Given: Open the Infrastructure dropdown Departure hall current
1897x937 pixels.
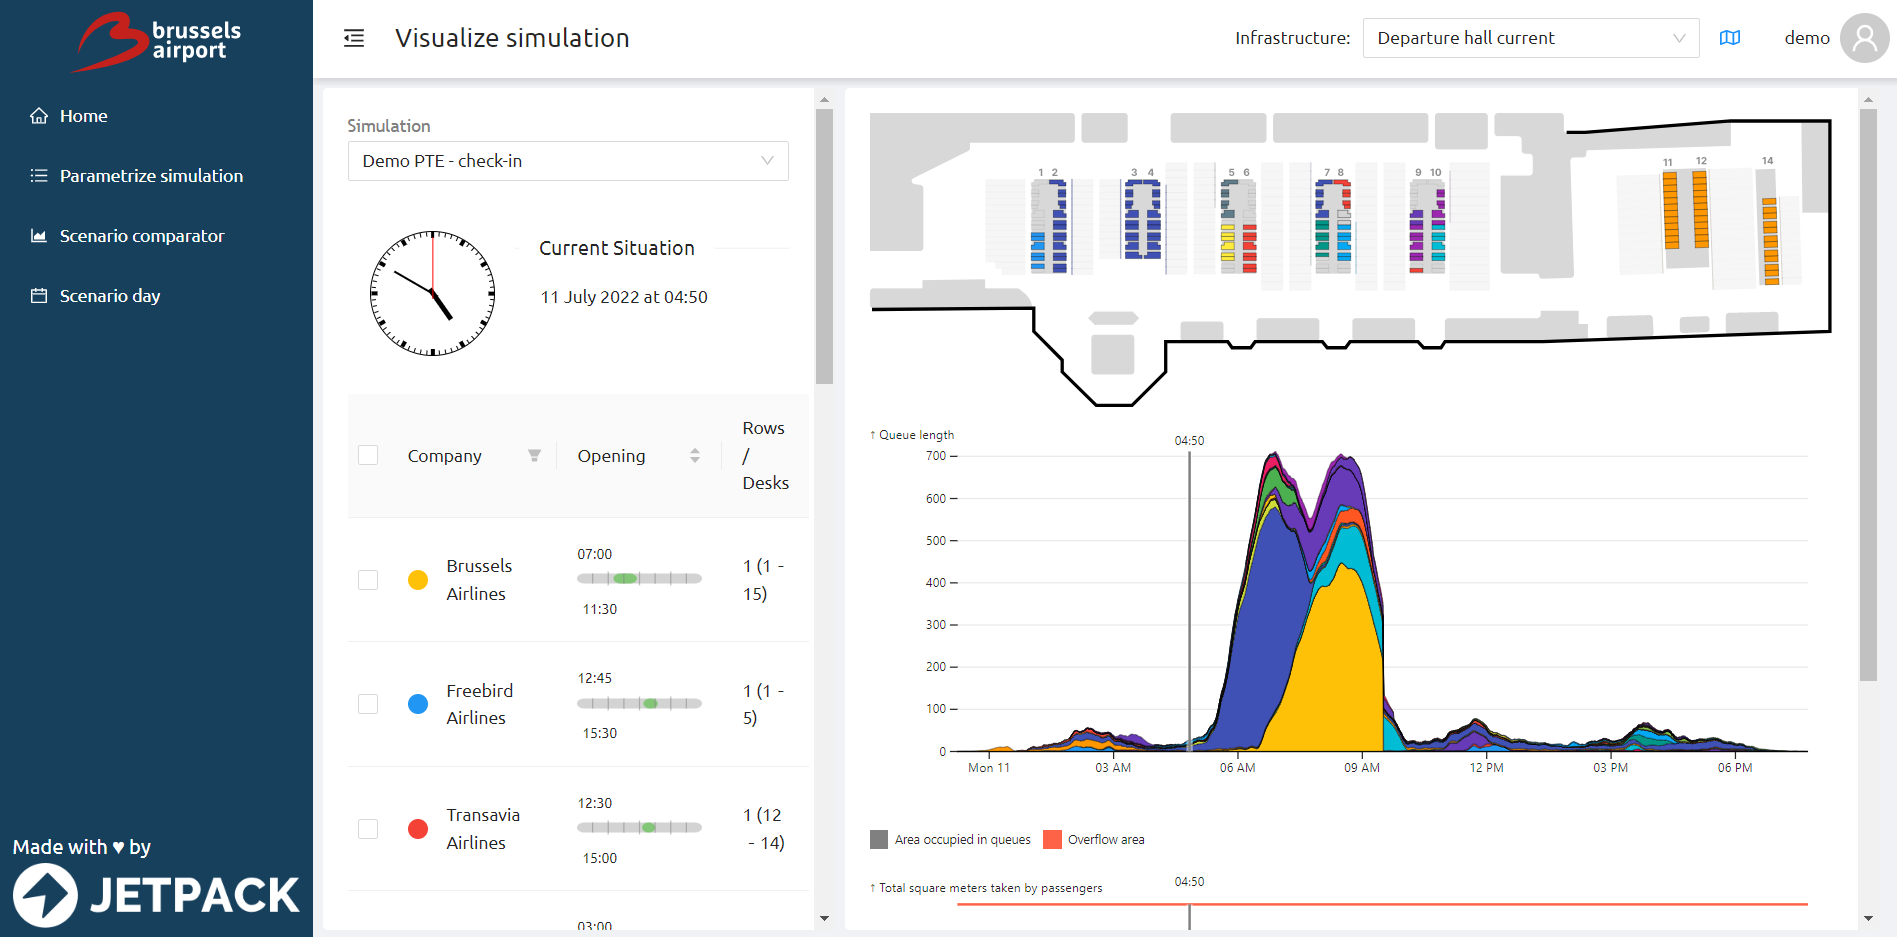Looking at the screenshot, I should point(1531,38).
